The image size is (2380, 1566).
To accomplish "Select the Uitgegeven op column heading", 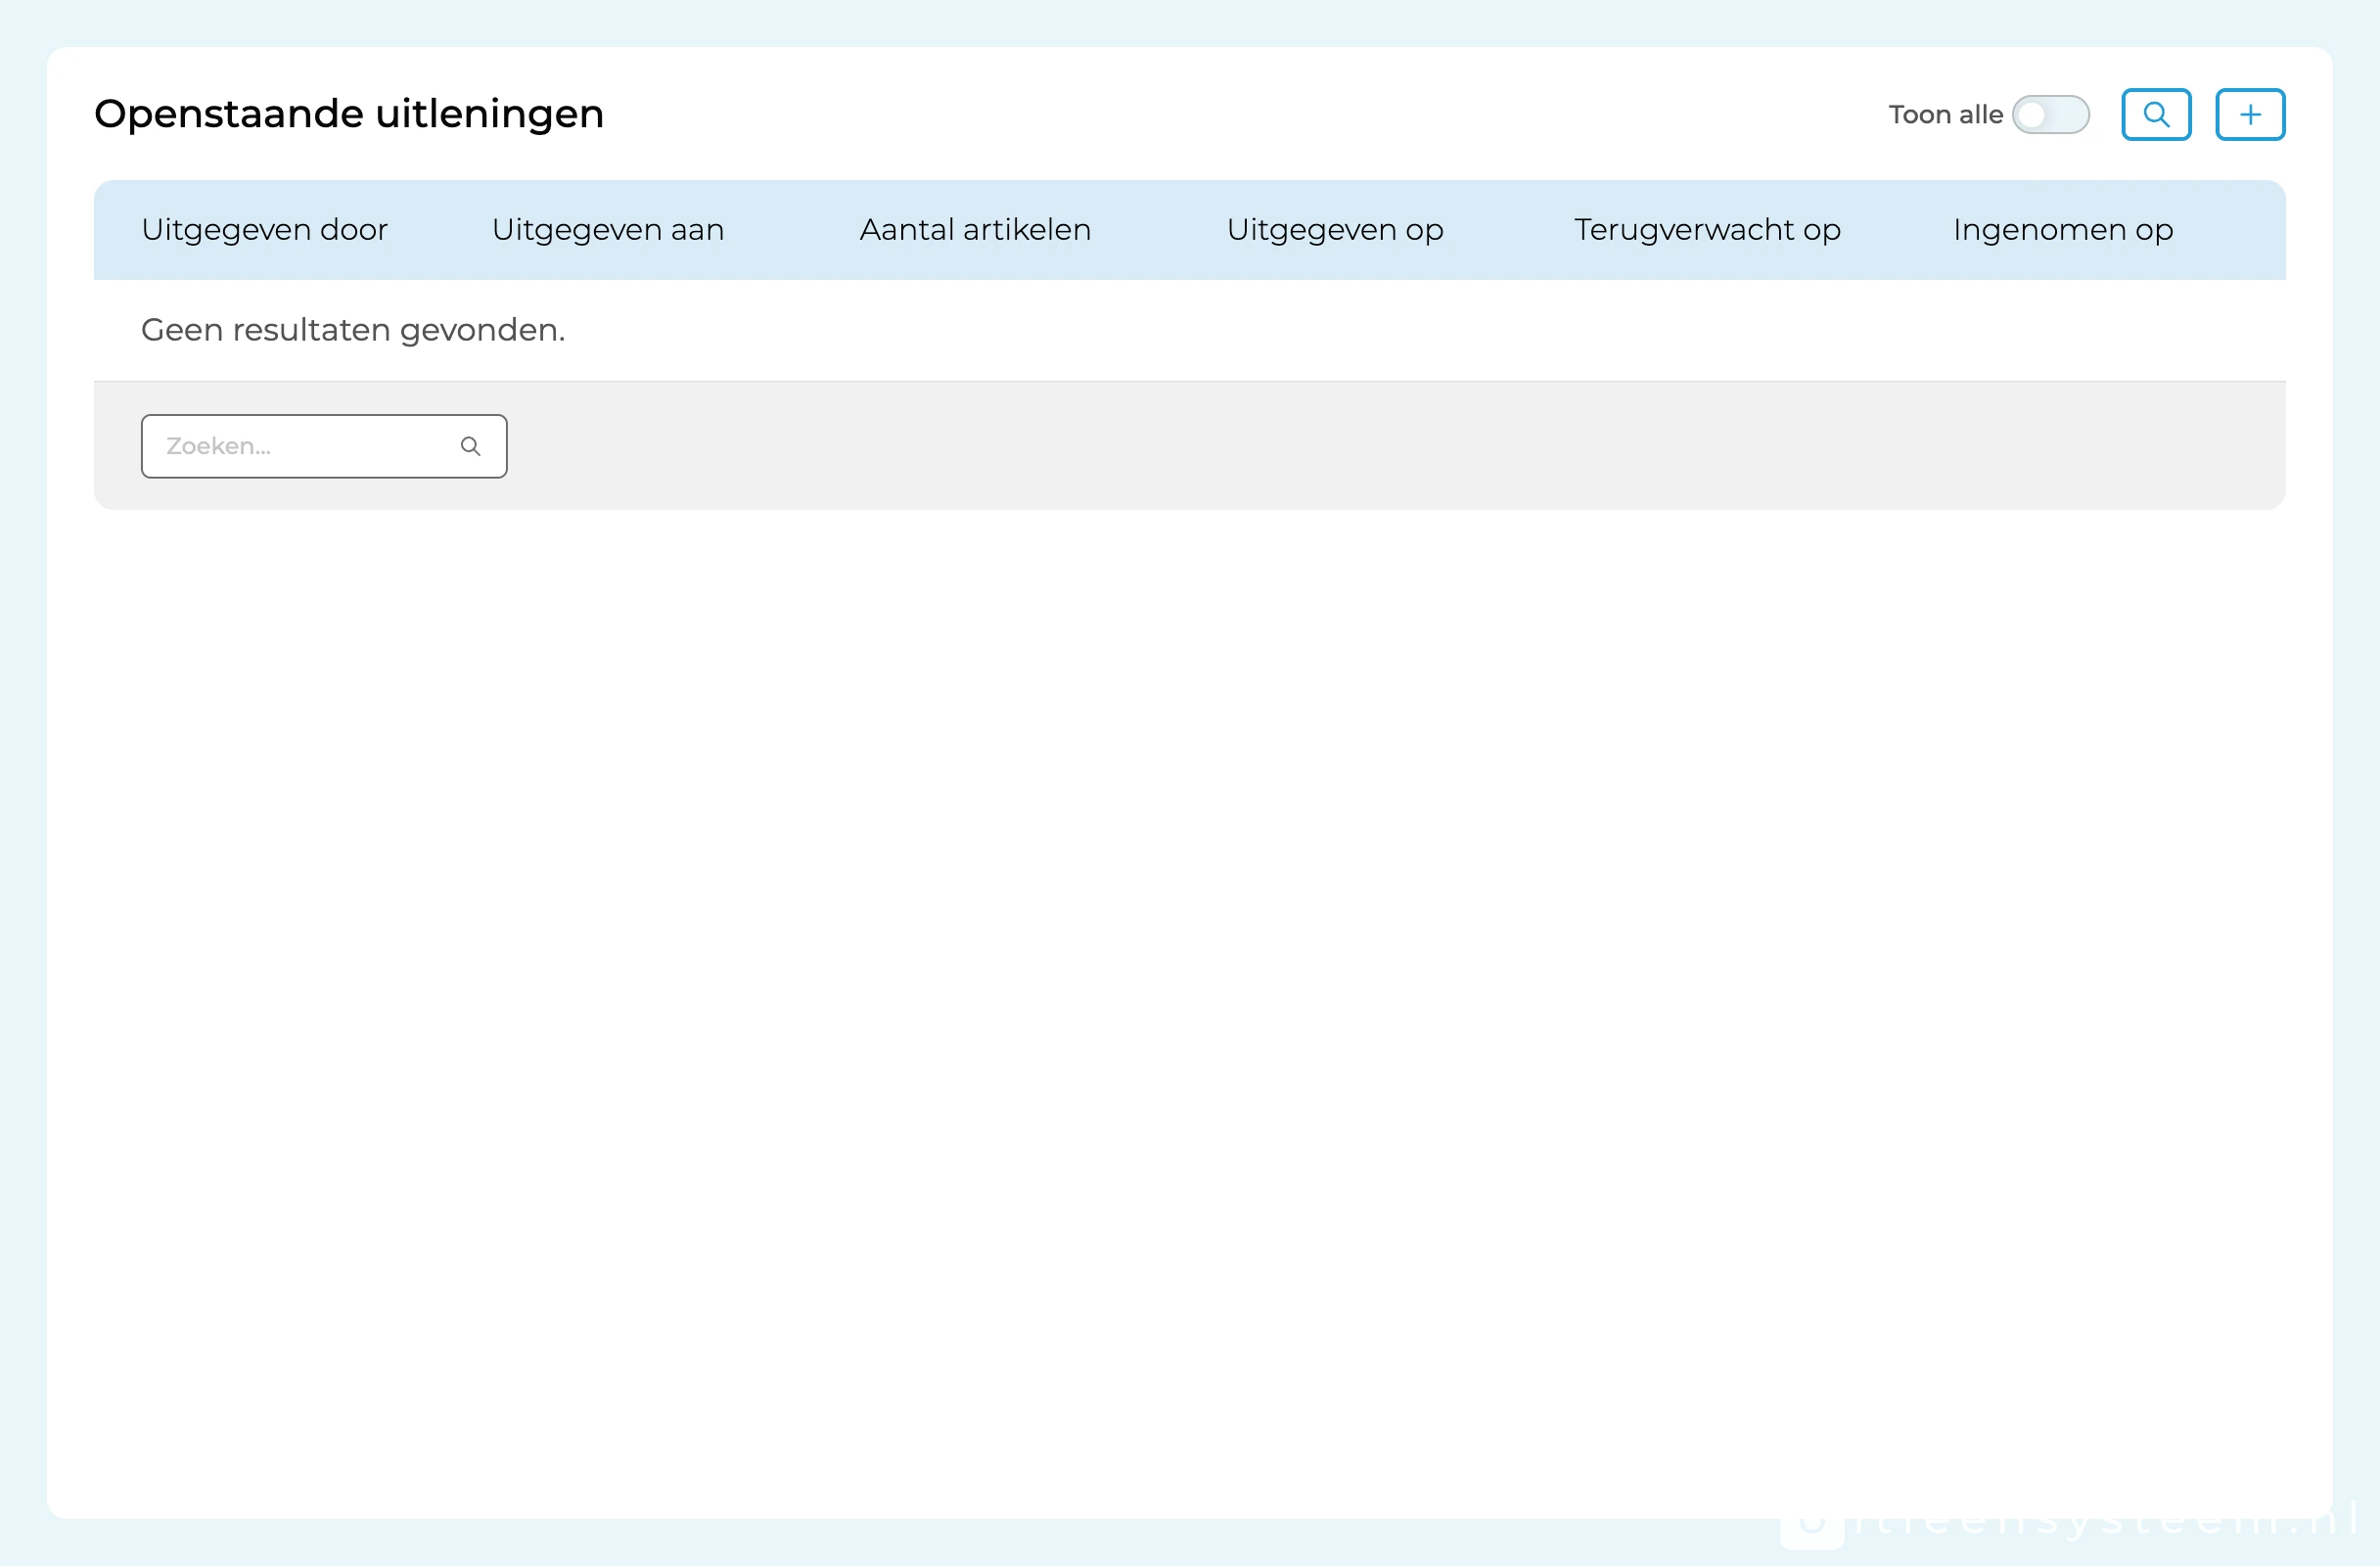I will (x=1335, y=230).
